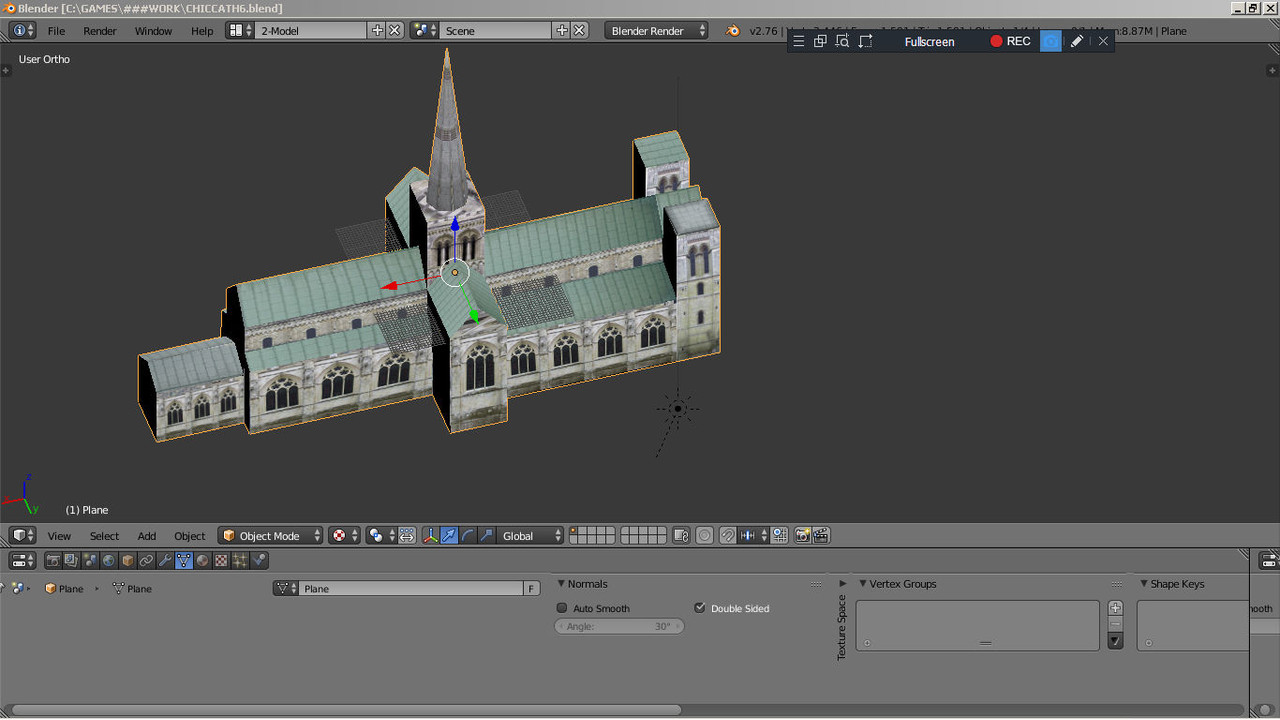Click the Fullscreen button in recorder bar
Screen dimensions: 1280x720
click(x=929, y=41)
